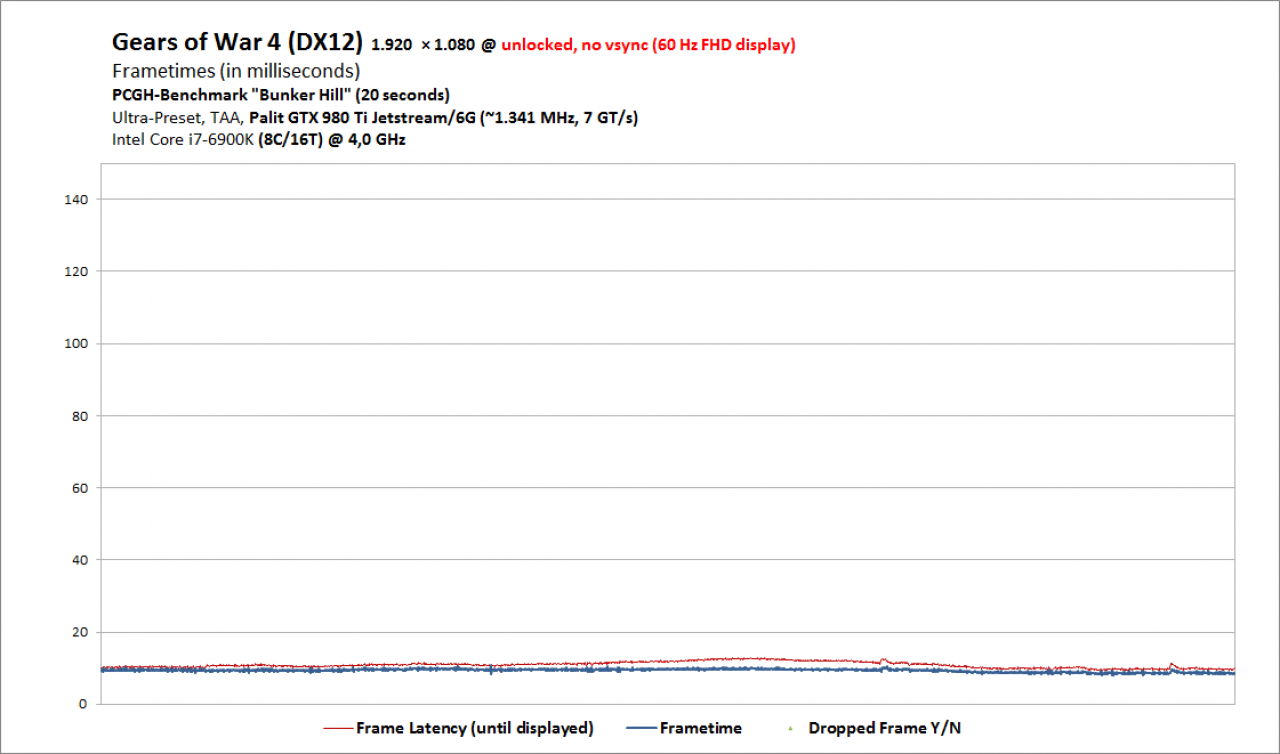Image resolution: width=1280 pixels, height=754 pixels.
Task: Click the 80 y-axis label
Action: [x=81, y=416]
